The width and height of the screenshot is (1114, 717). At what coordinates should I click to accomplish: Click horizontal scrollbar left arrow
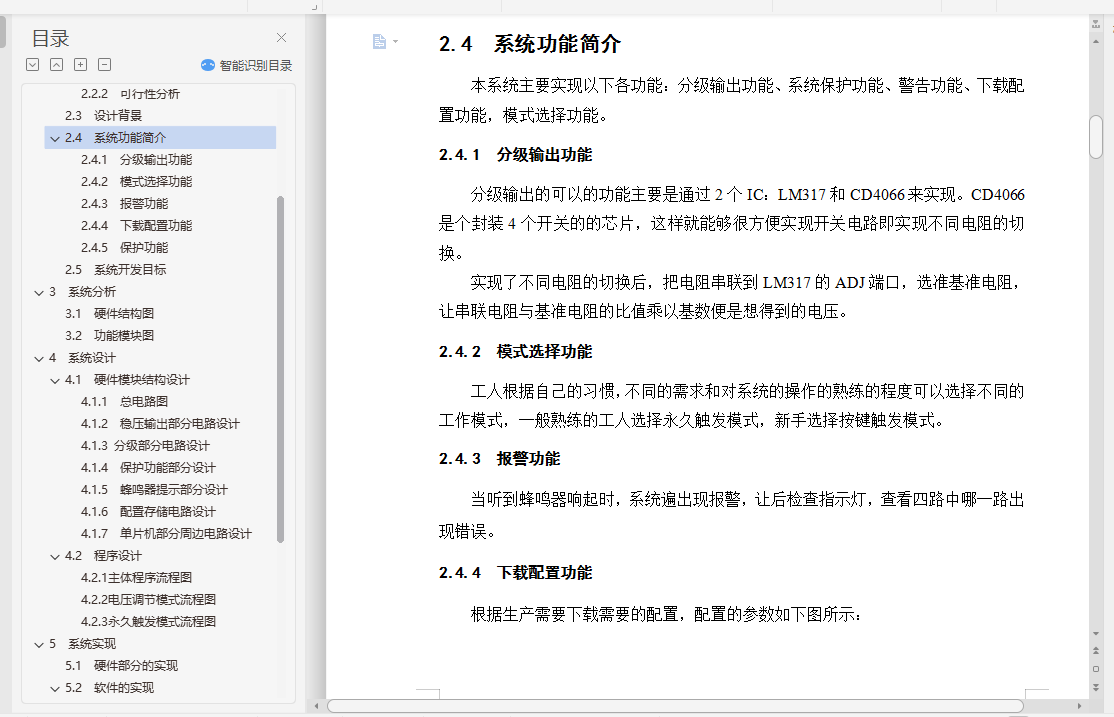317,706
